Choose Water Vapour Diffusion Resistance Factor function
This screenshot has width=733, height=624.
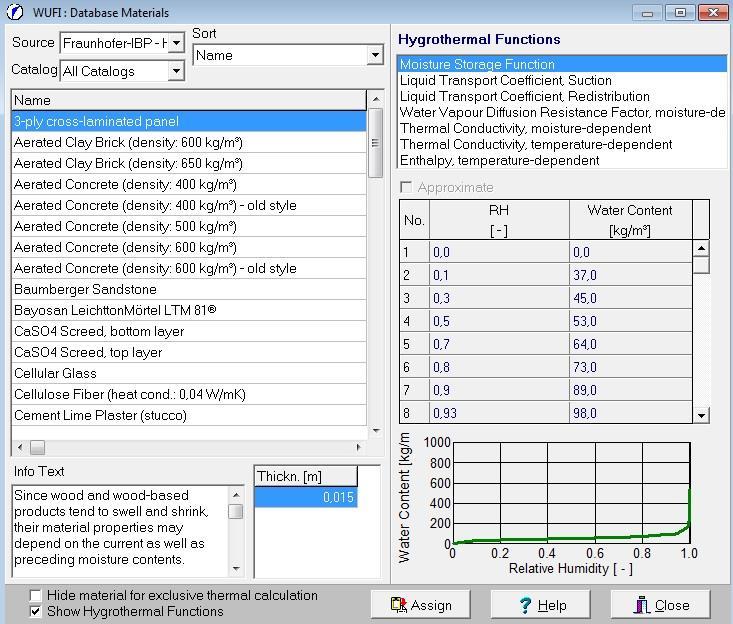point(562,112)
